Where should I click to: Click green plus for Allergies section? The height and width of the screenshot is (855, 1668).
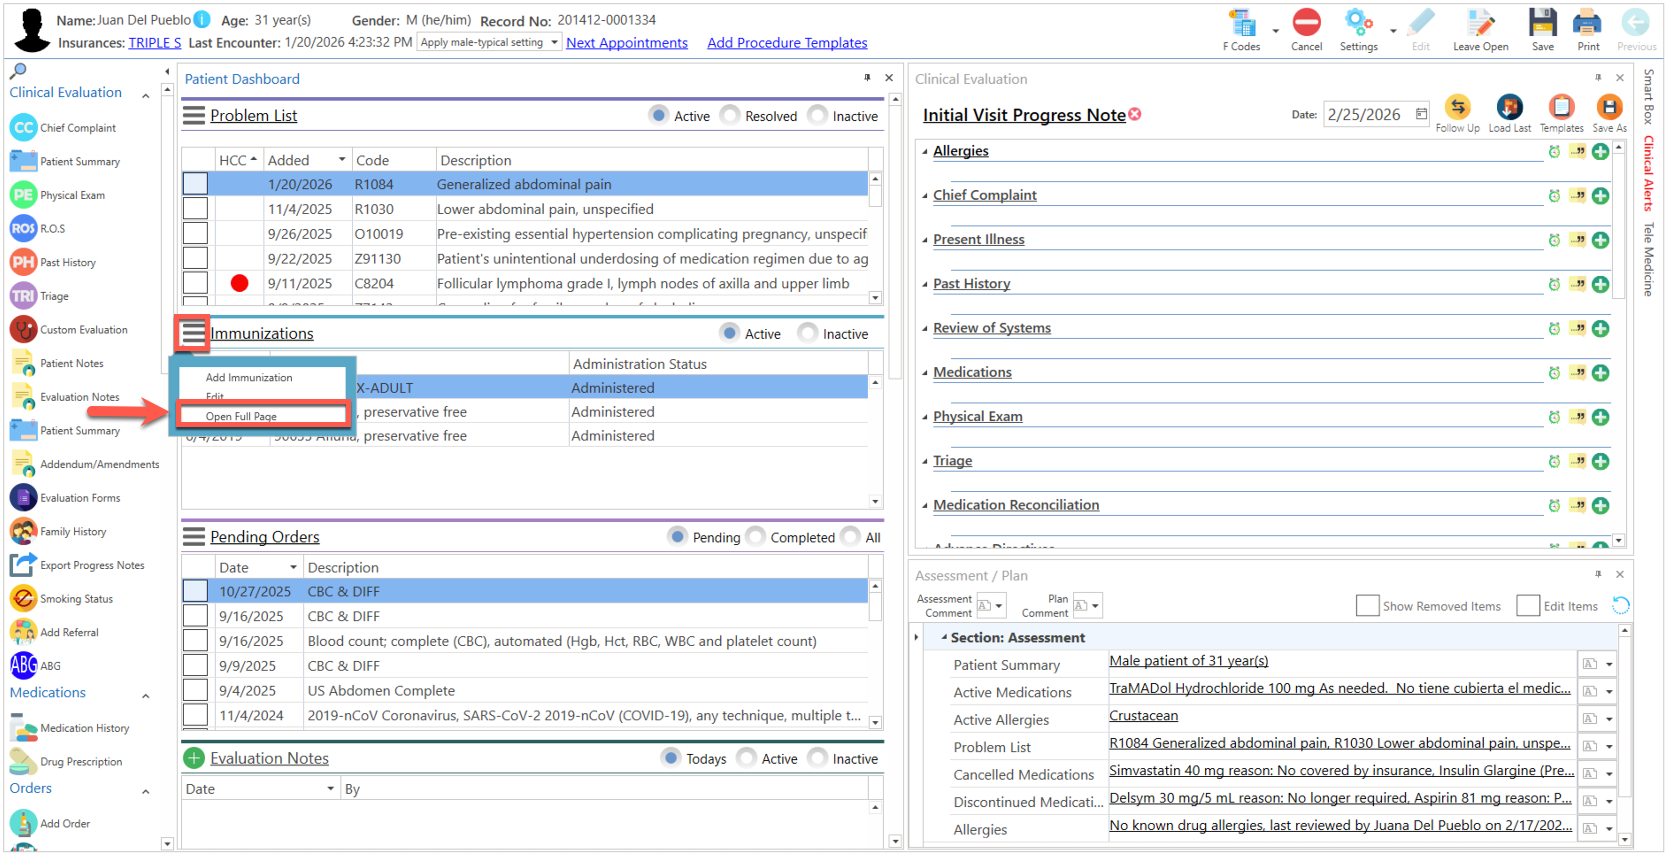pyautogui.click(x=1600, y=152)
